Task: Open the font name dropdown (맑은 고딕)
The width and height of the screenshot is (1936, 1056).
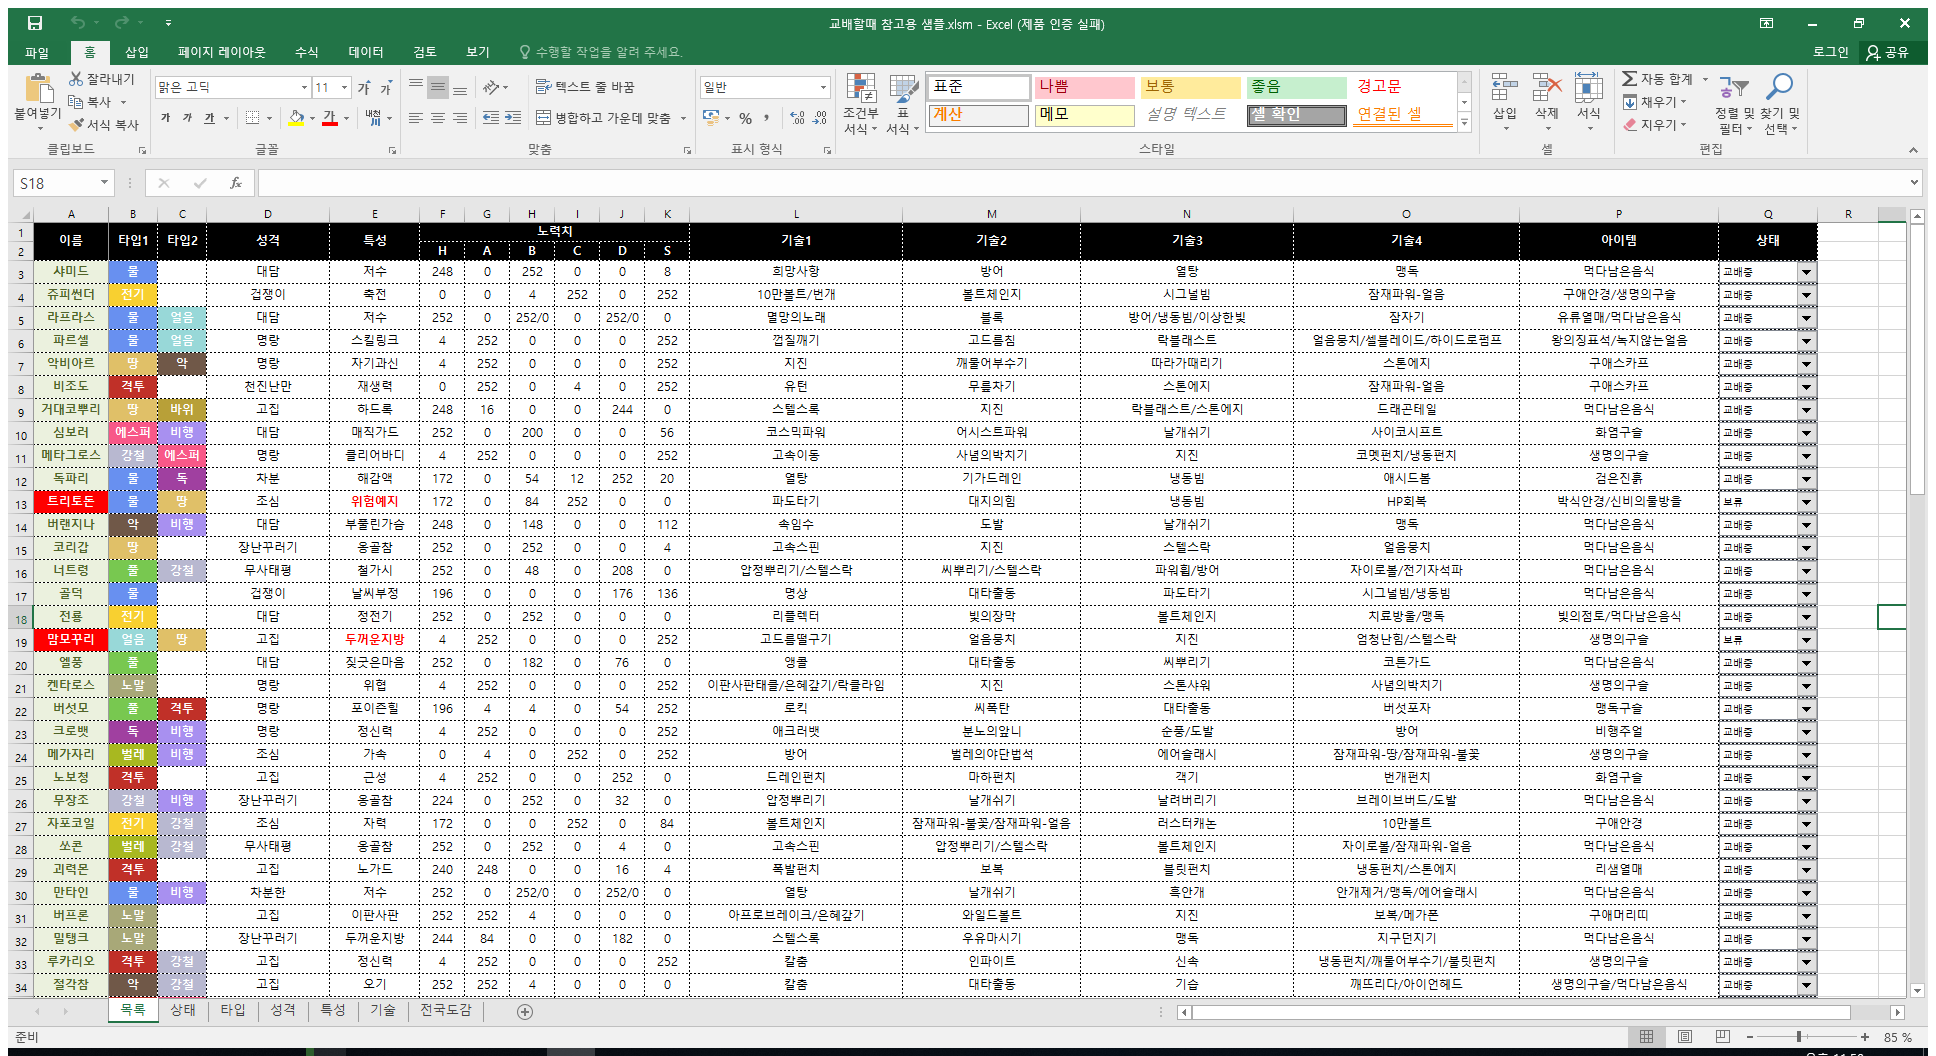Action: click(304, 88)
